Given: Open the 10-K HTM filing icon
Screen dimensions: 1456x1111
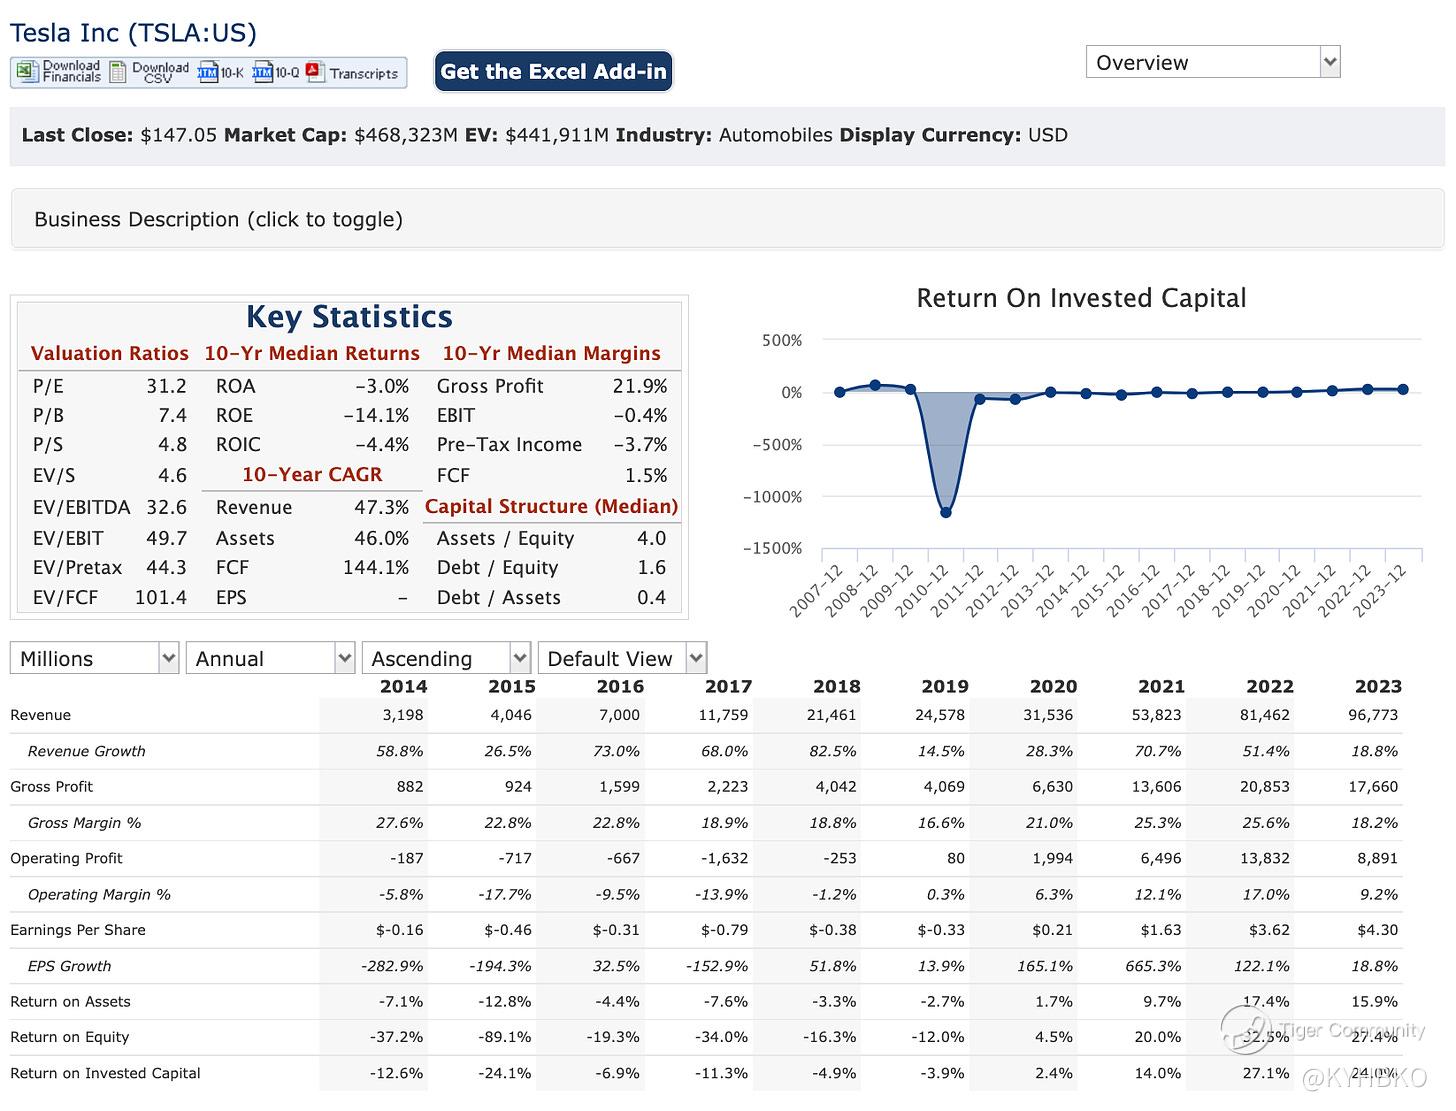Looking at the screenshot, I should click(x=207, y=72).
